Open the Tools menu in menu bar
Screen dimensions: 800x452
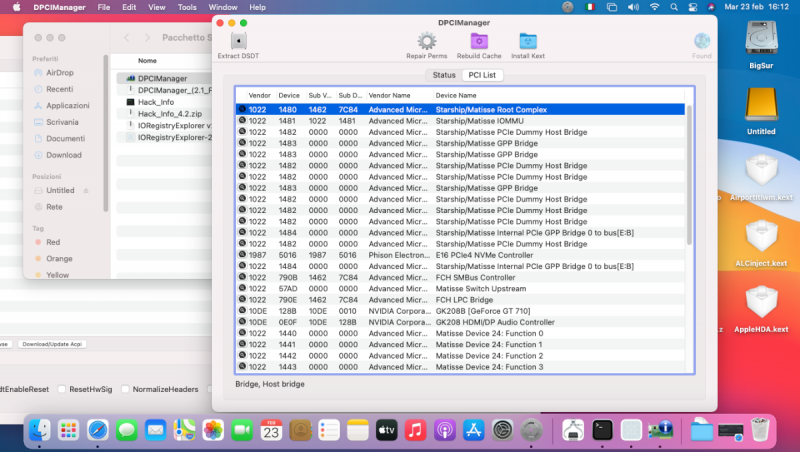tap(187, 7)
